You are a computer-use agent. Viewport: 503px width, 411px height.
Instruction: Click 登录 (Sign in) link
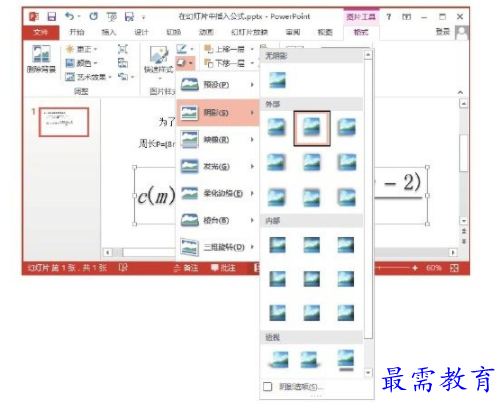click(443, 32)
